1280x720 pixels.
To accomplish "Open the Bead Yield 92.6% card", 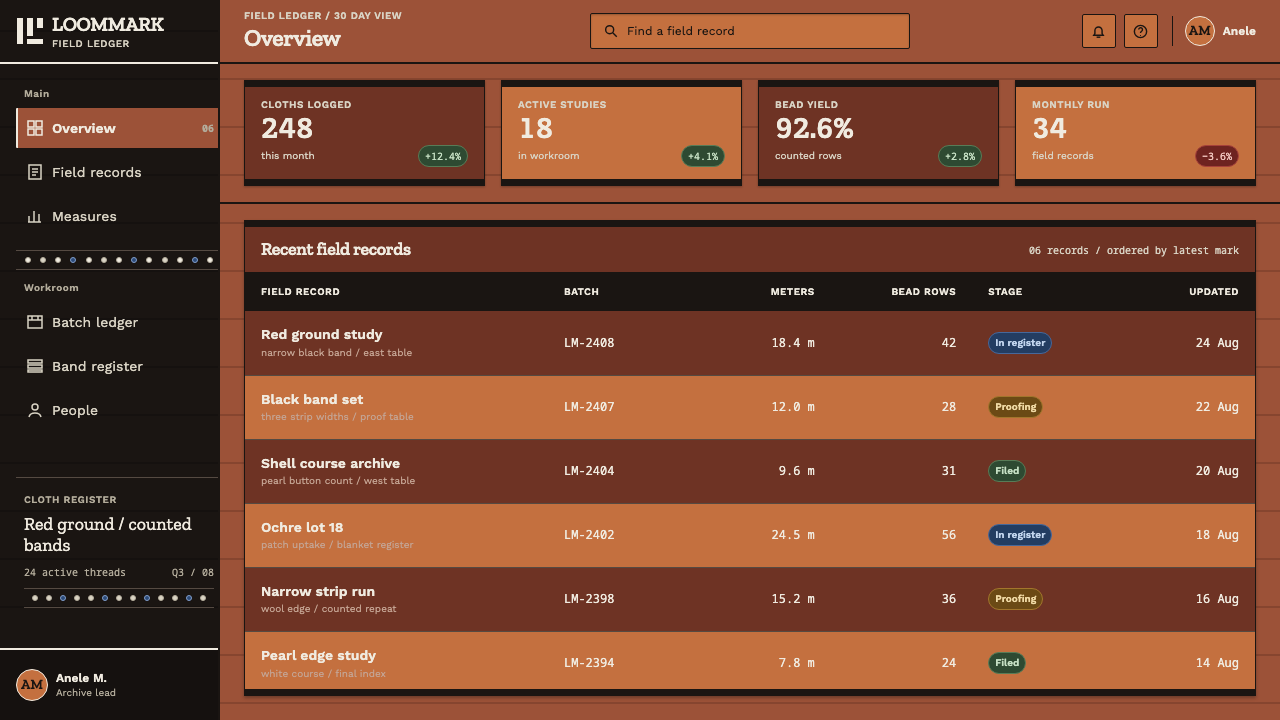I will (x=878, y=133).
